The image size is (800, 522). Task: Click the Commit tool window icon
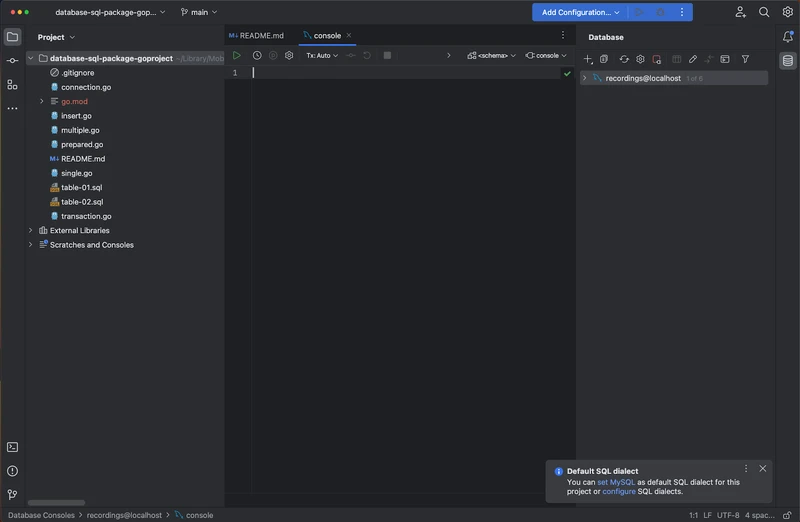coord(12,61)
